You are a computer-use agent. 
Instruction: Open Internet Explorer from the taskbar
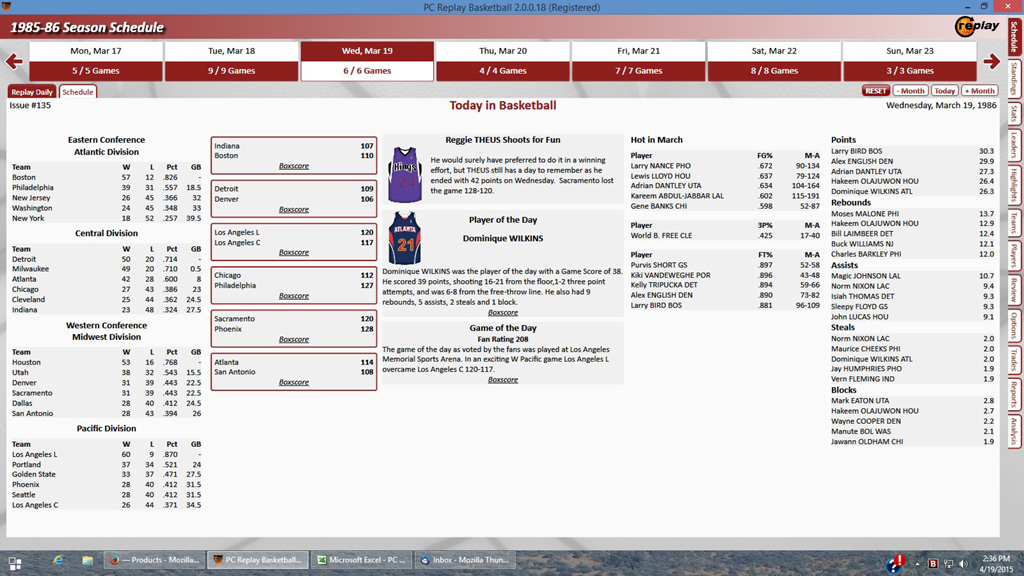pyautogui.click(x=58, y=560)
